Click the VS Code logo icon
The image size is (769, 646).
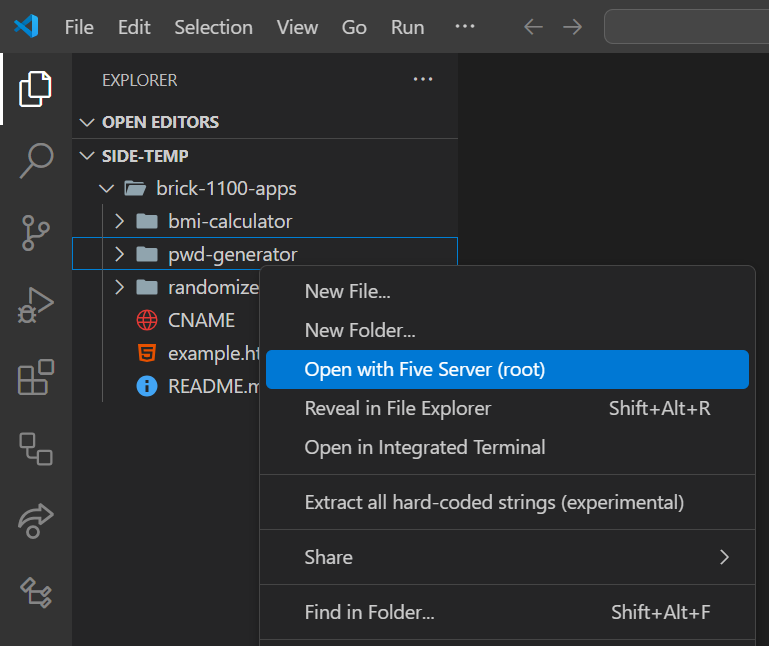[26, 26]
